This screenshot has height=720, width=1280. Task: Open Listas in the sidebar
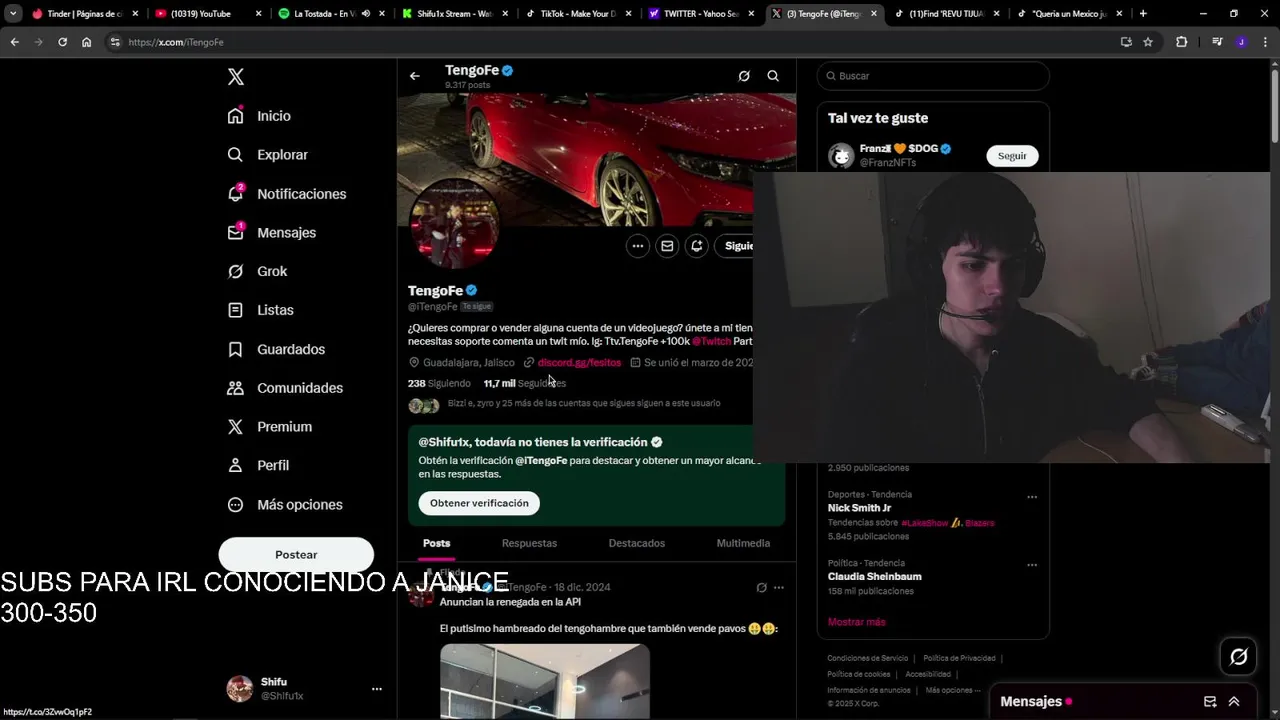pos(261,310)
